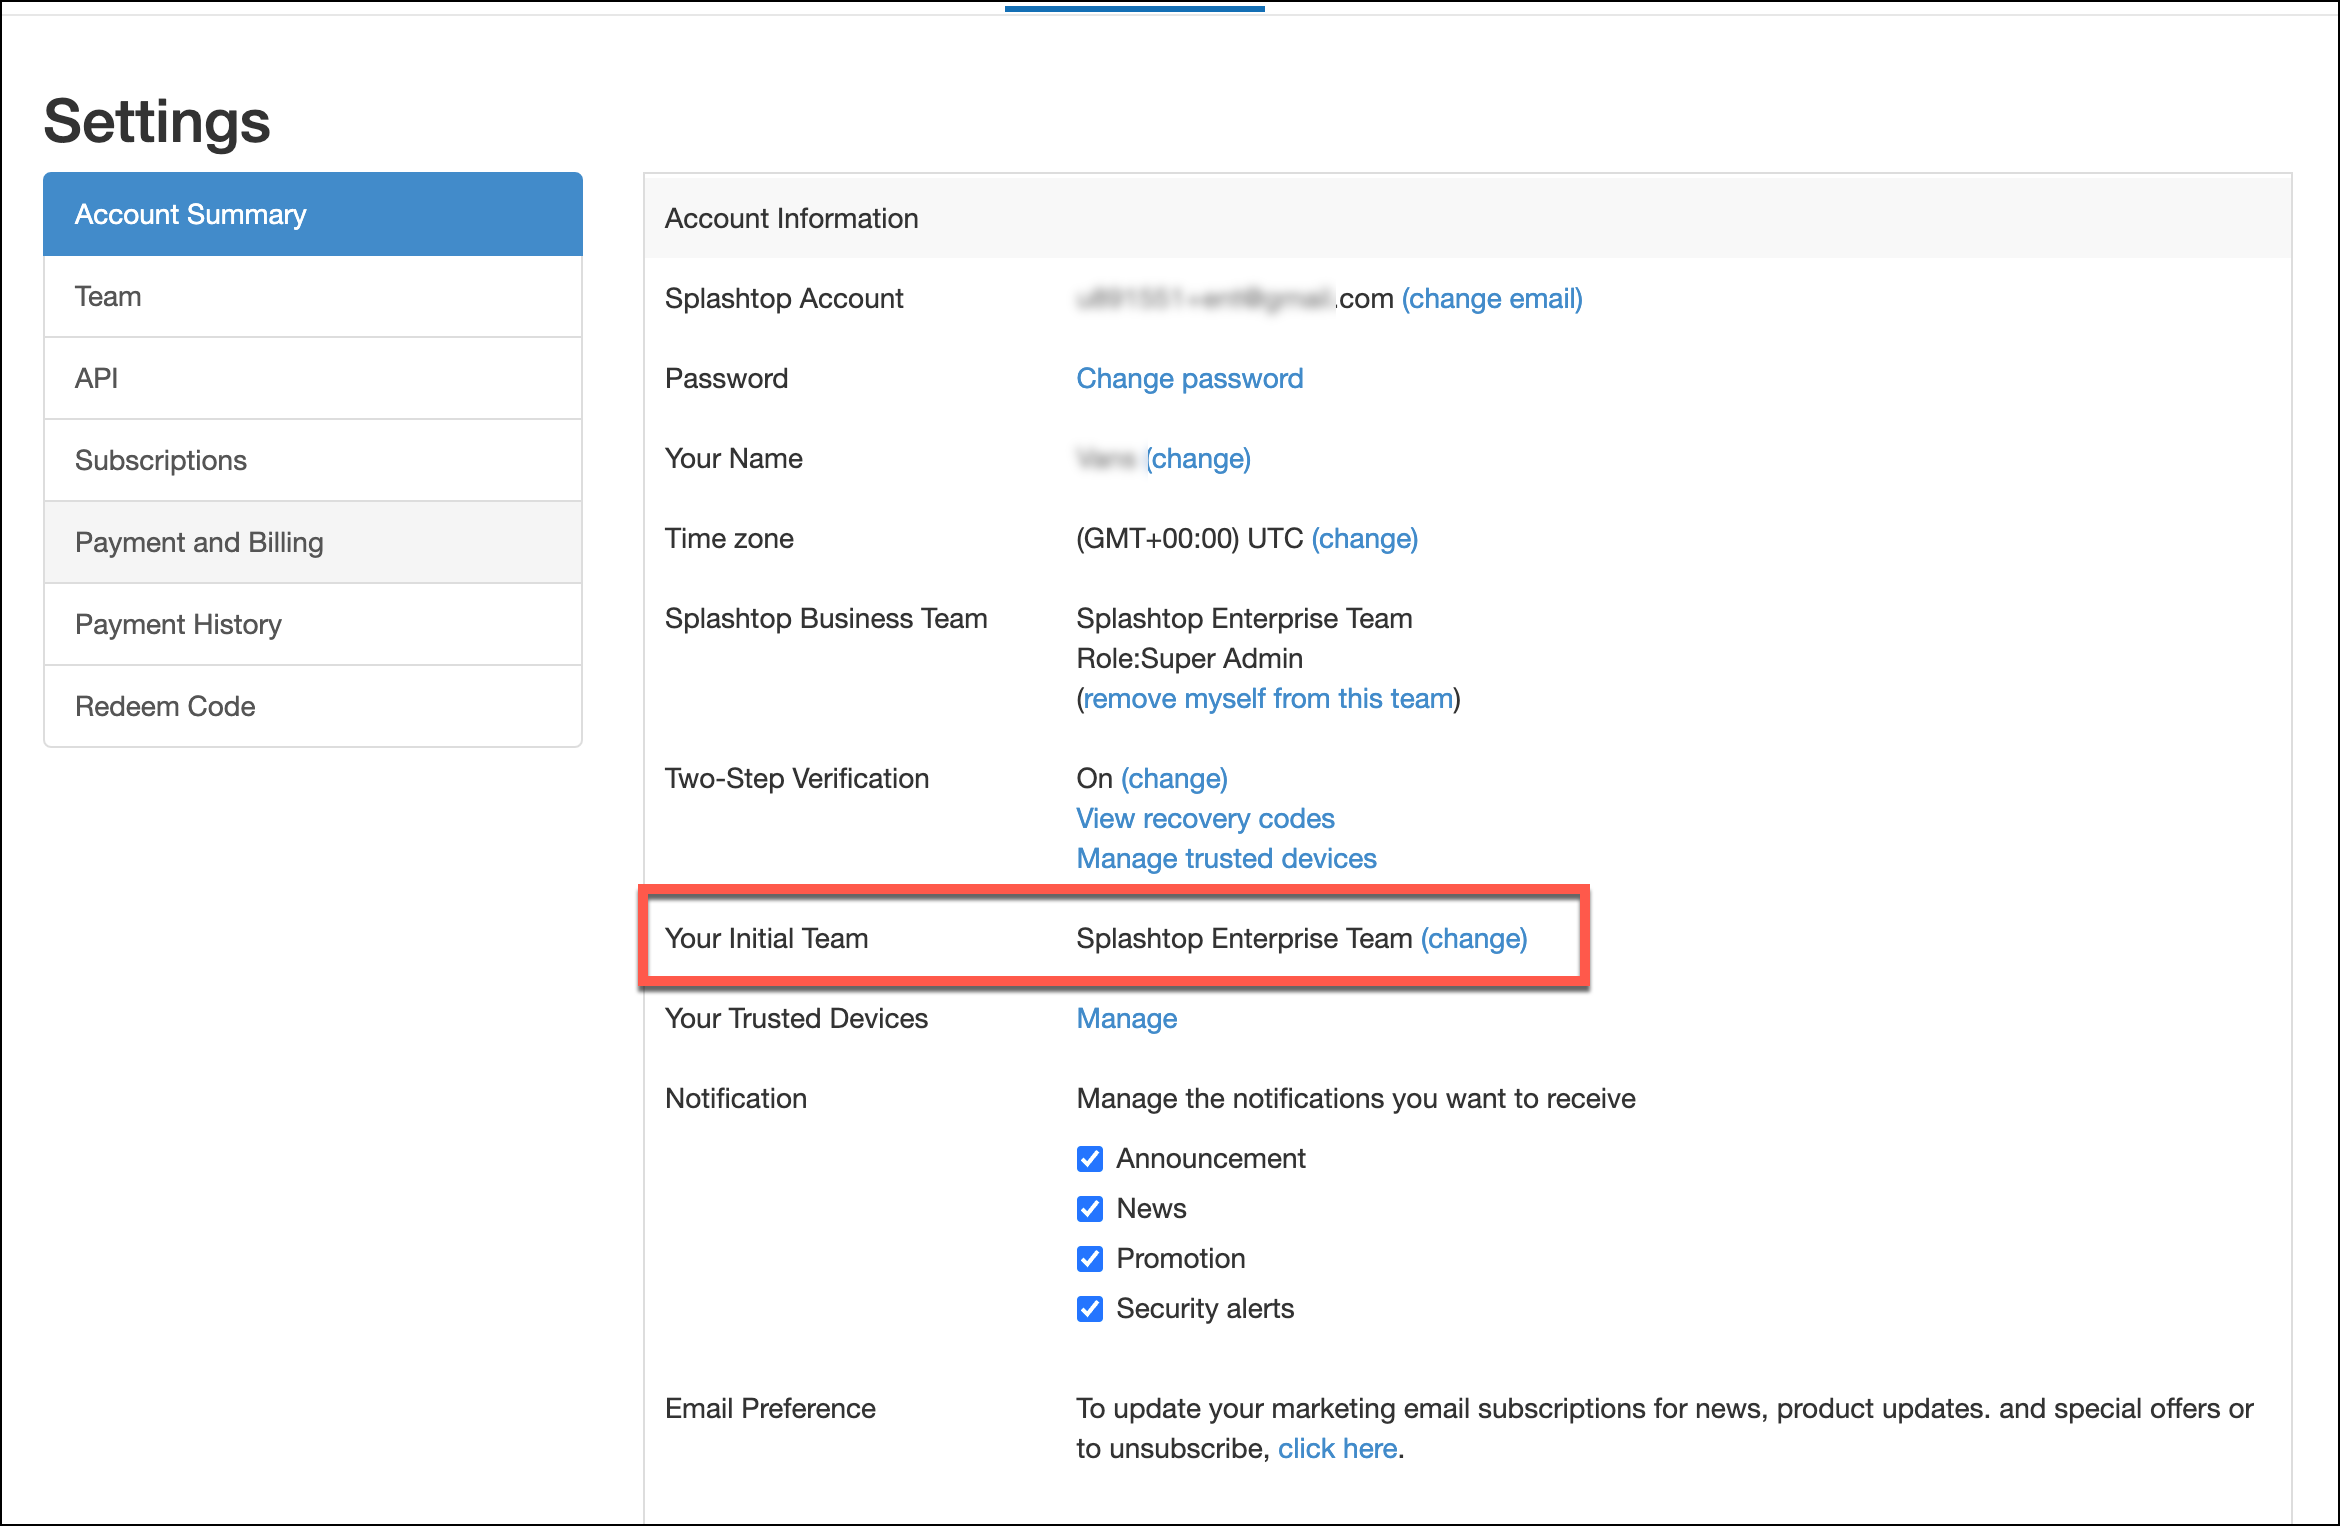Change your name link
The width and height of the screenshot is (2340, 1526).
[1198, 459]
